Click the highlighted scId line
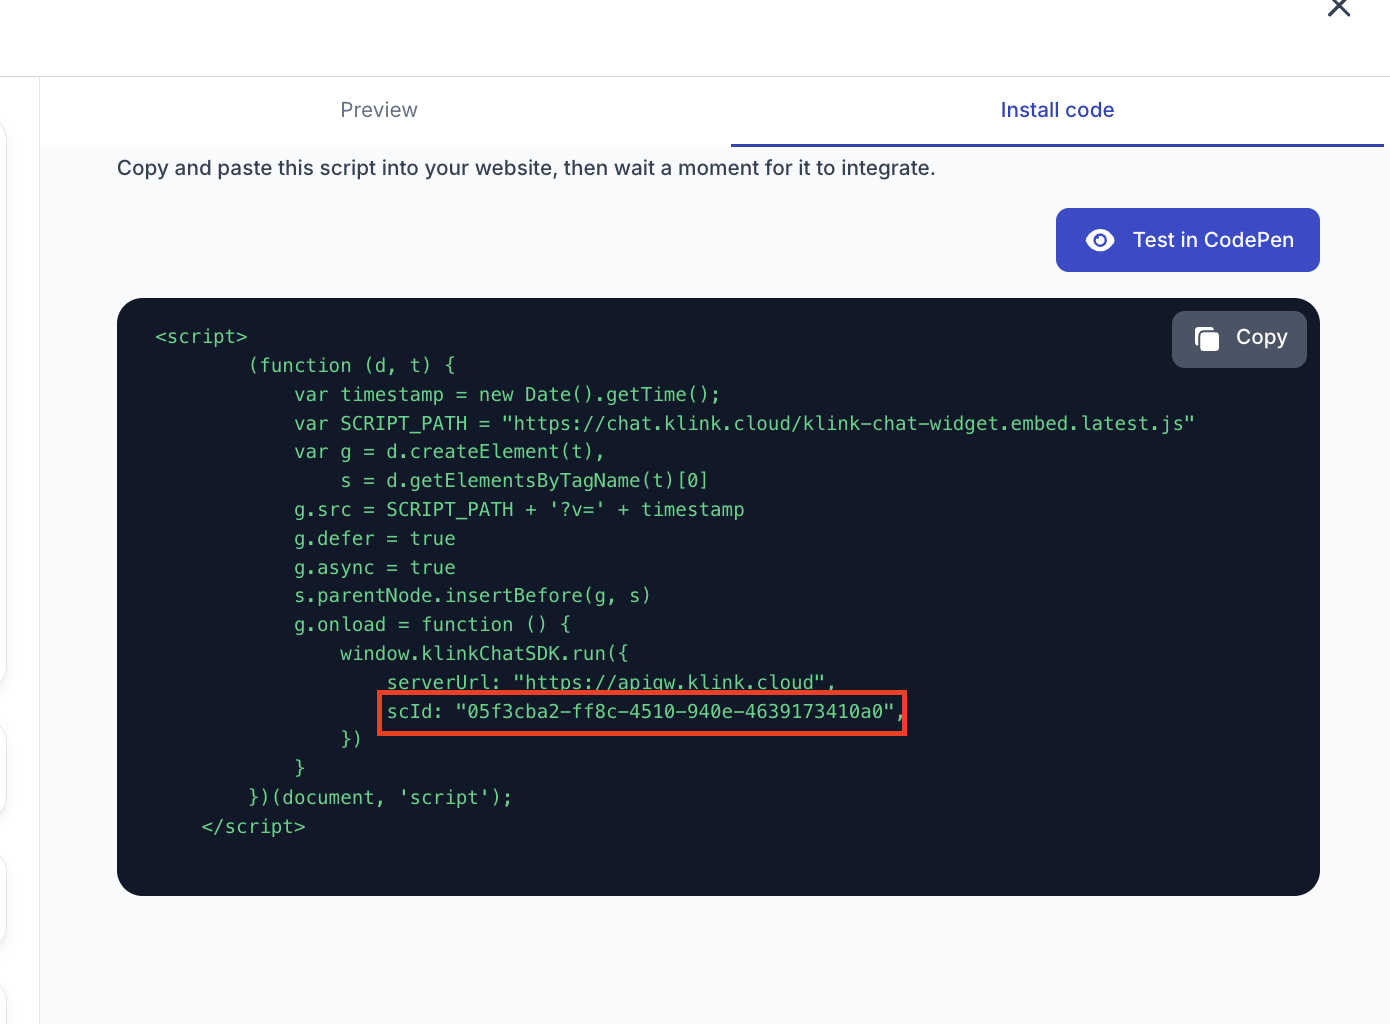The image size is (1390, 1024). pos(641,712)
